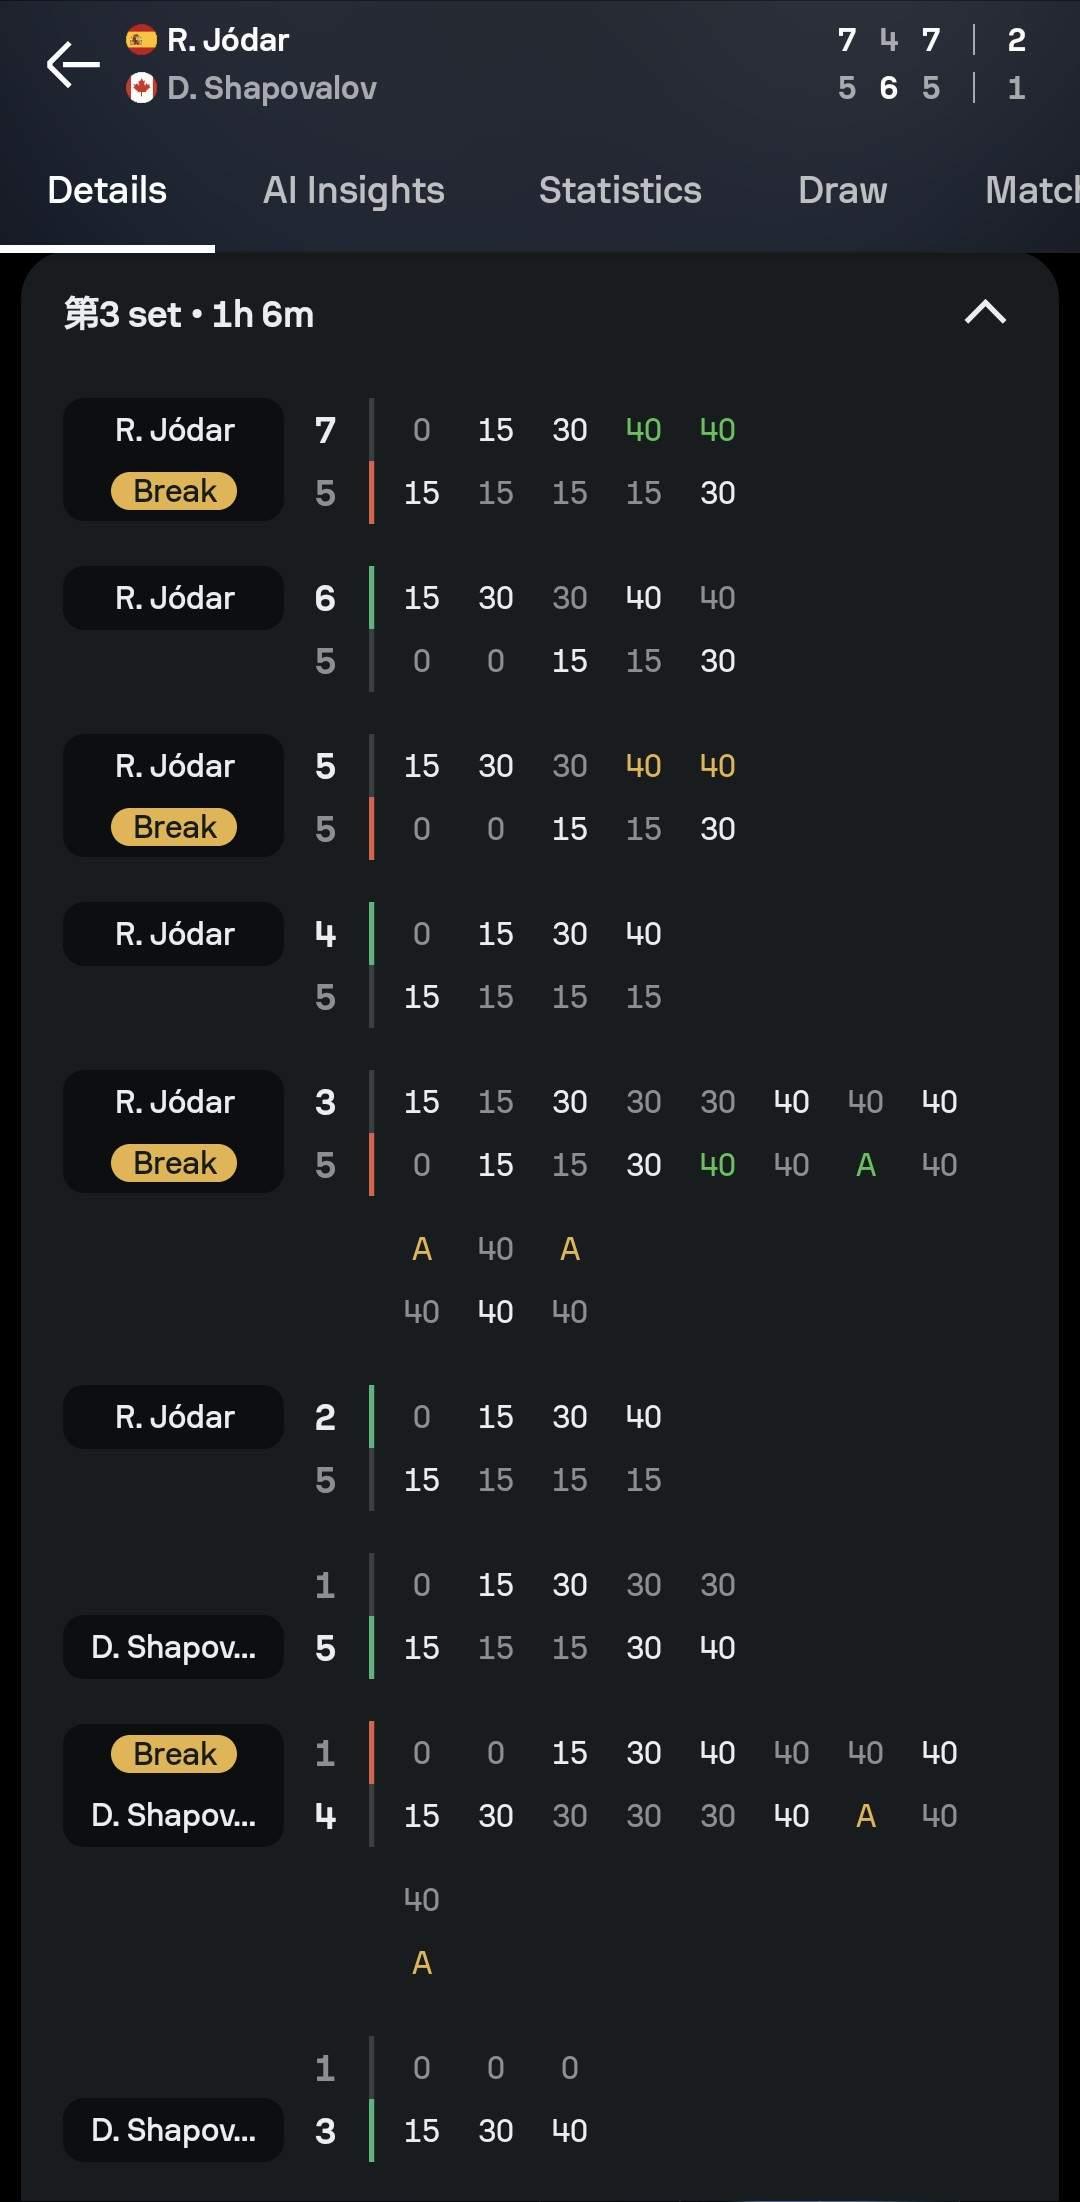
Task: Select the D. Shapov... server label at 1-3
Action: (174, 2130)
